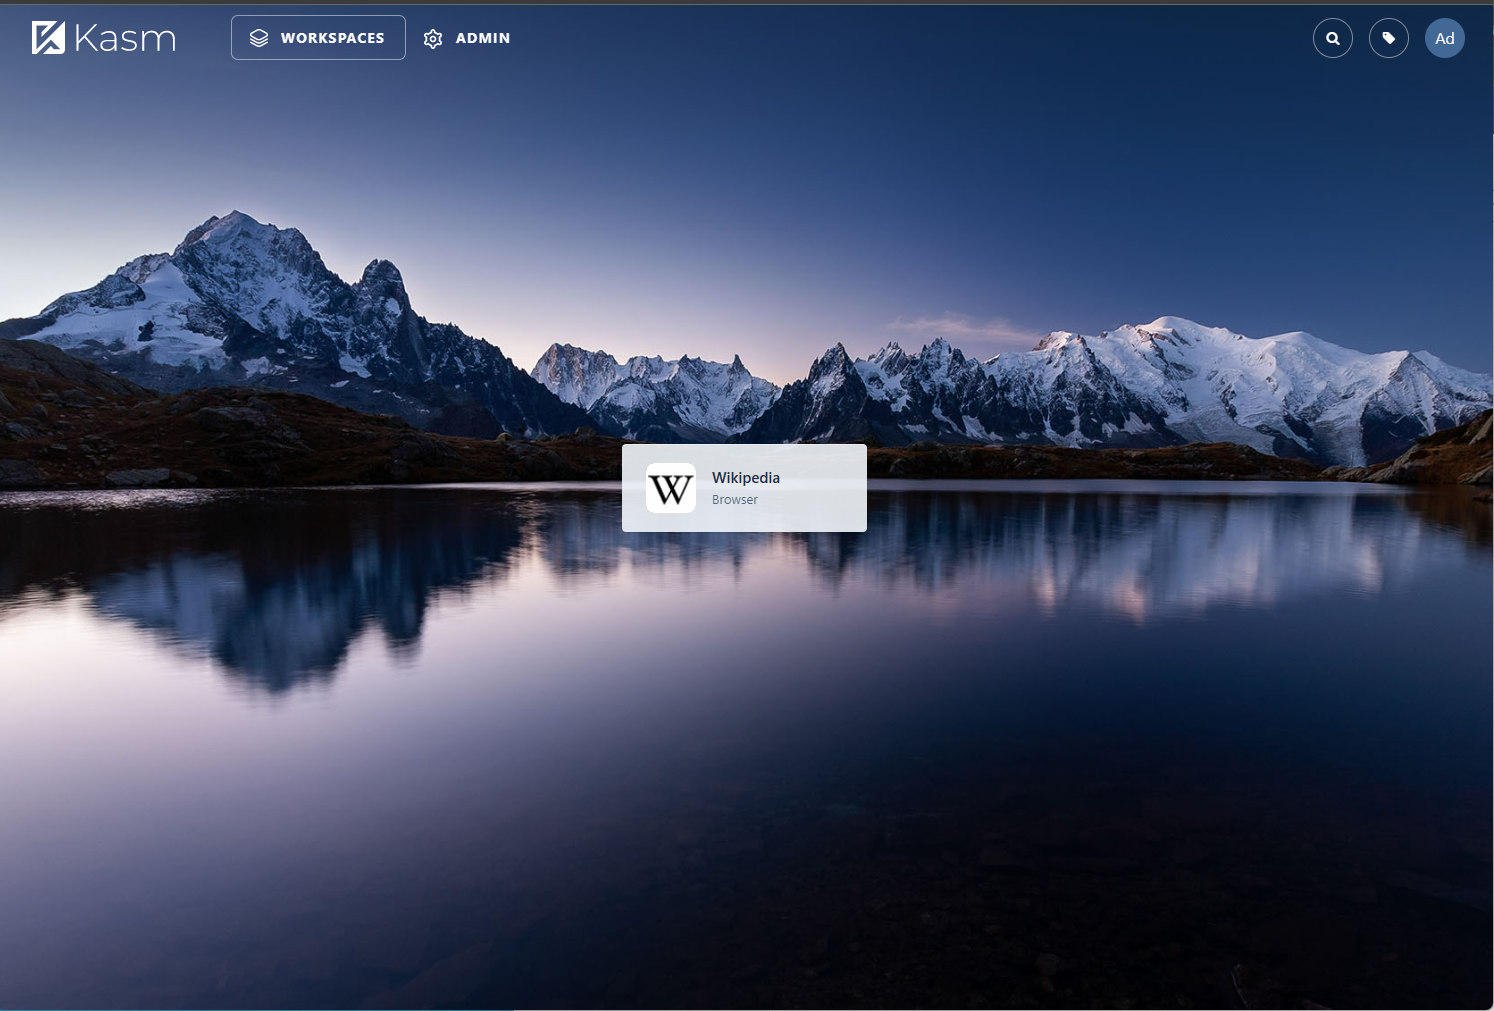Click the Browser label under Wikipedia
Screen dimensions: 1494x1011
[734, 499]
